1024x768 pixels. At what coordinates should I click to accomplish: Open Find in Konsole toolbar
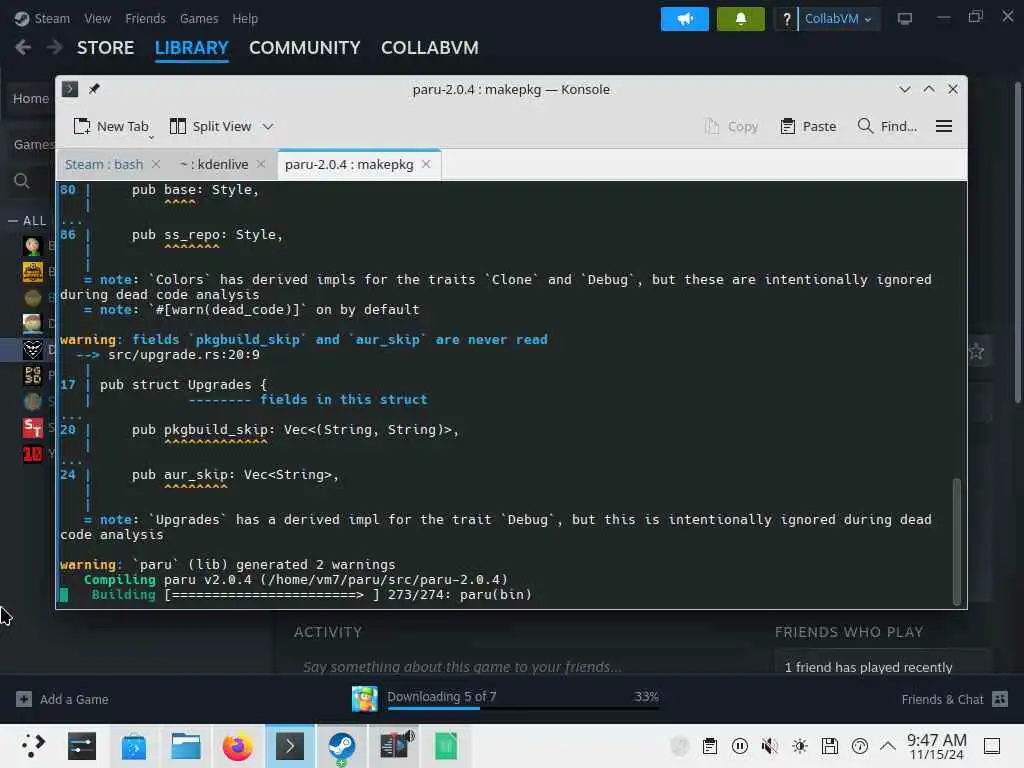[887, 126]
